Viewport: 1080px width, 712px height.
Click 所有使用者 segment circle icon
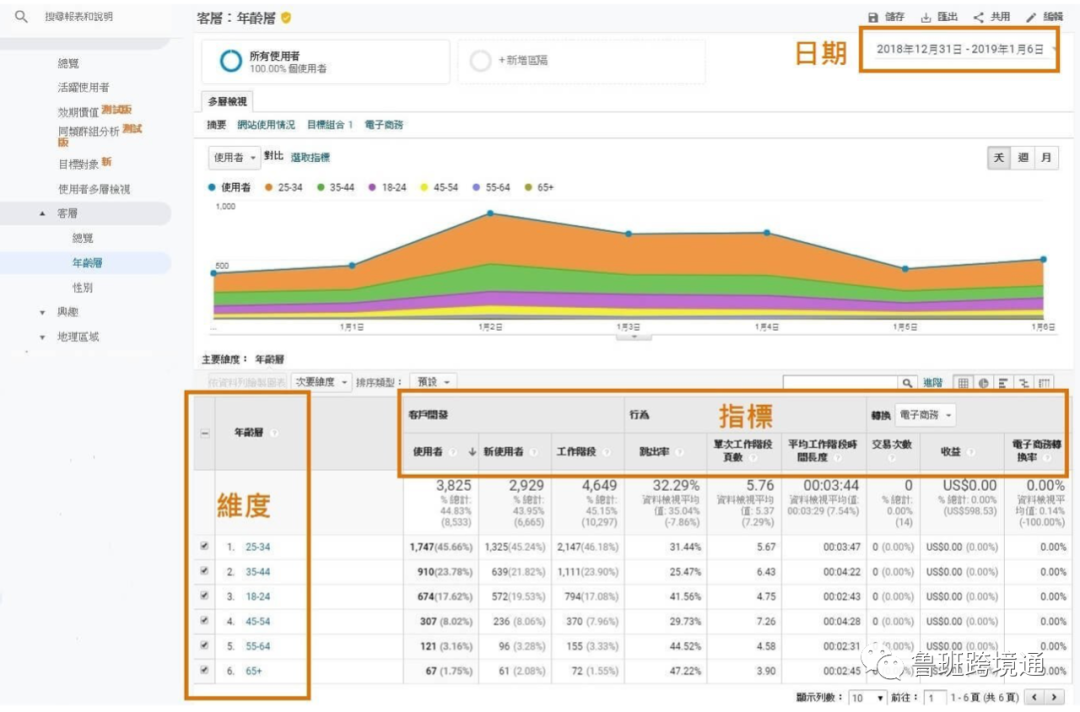231,61
